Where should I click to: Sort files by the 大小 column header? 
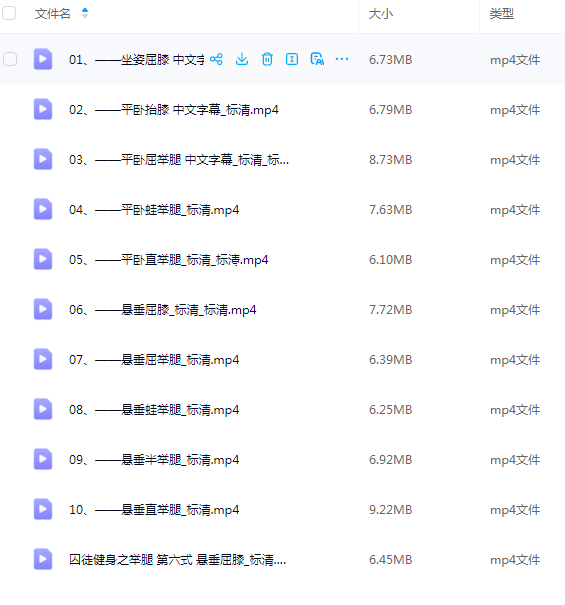381,14
